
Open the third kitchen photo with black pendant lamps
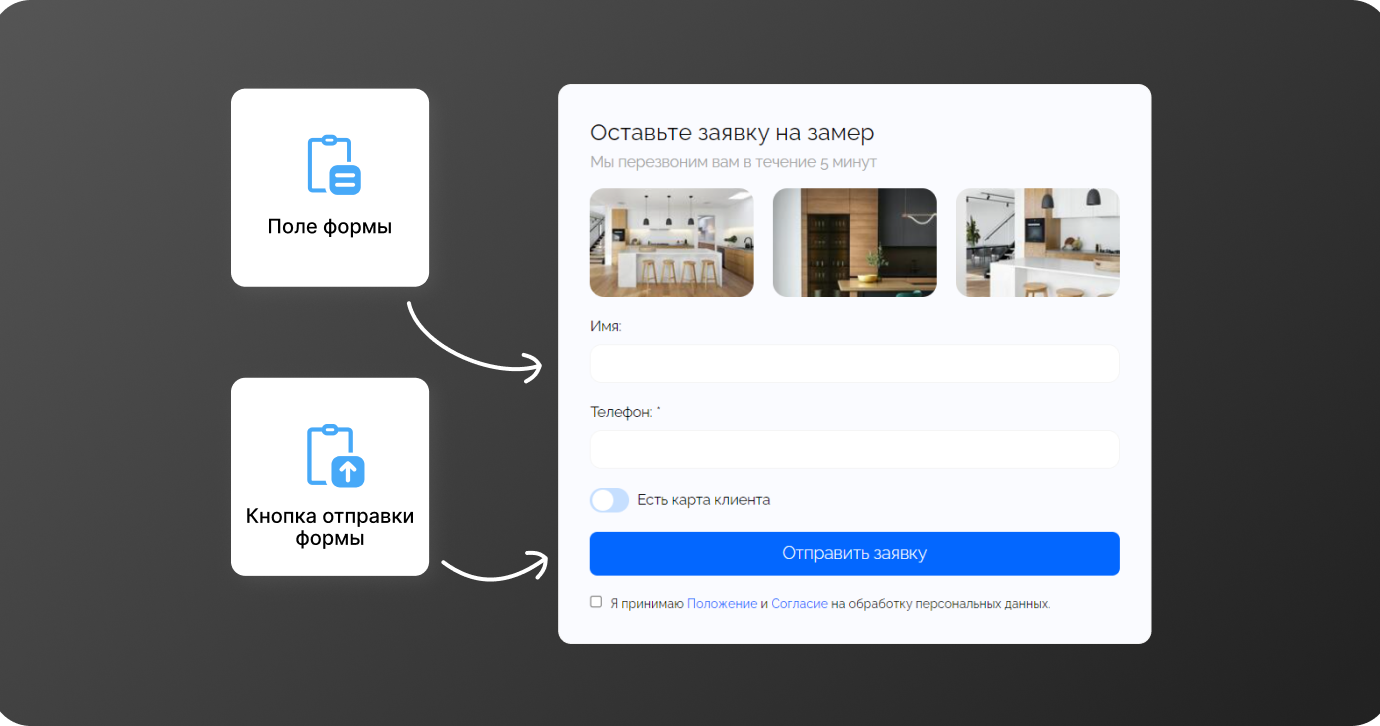(x=1037, y=243)
